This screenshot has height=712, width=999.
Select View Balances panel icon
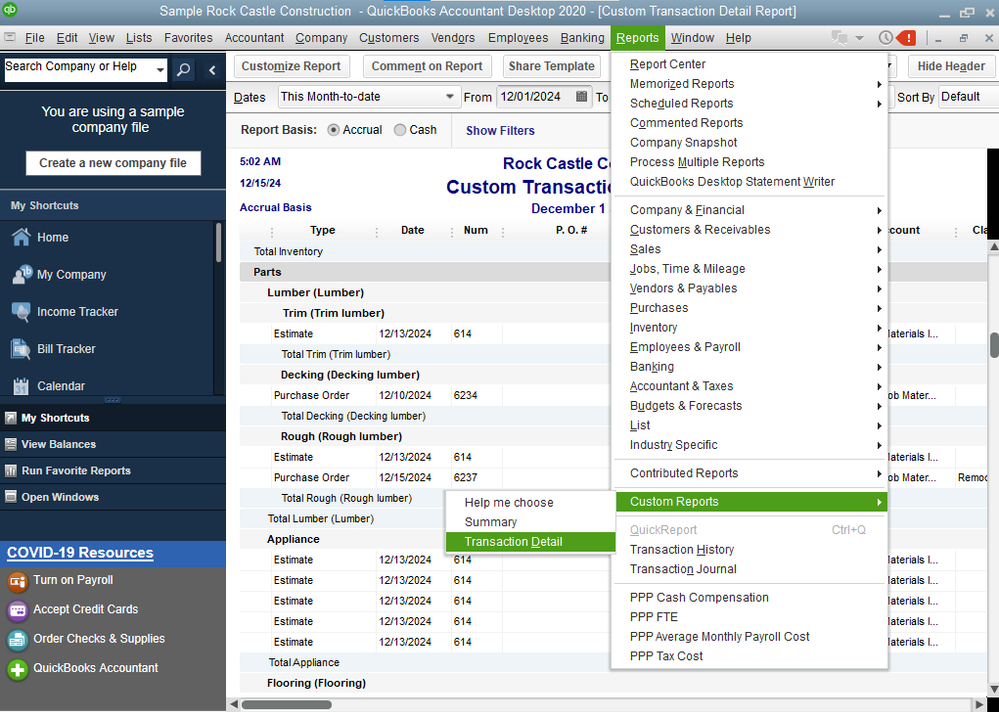pos(10,445)
